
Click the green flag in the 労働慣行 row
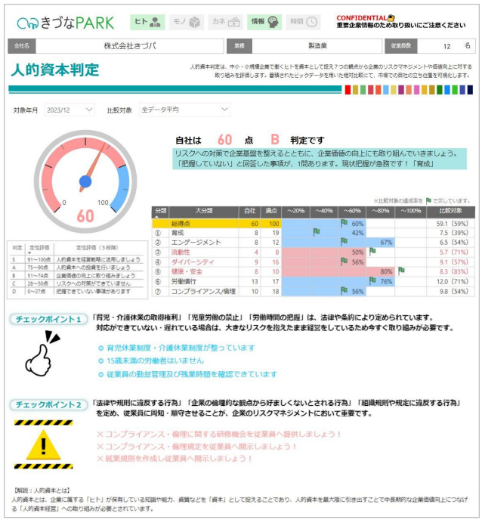373,281
